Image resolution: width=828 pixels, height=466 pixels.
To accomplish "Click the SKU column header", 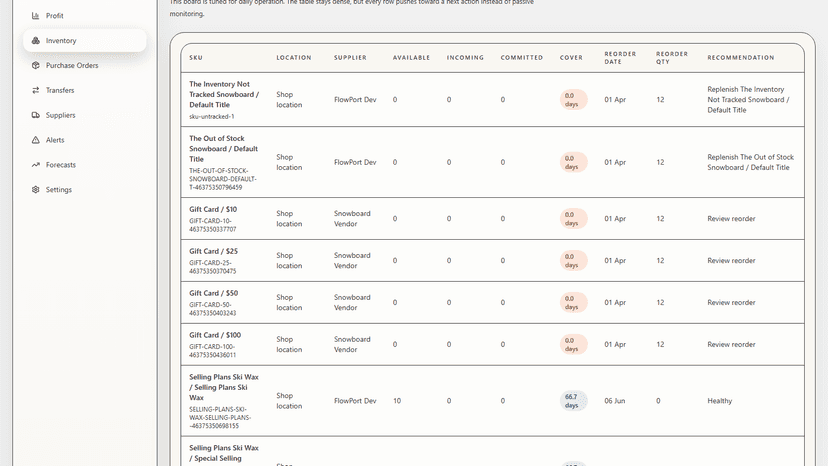I will pyautogui.click(x=196, y=58).
